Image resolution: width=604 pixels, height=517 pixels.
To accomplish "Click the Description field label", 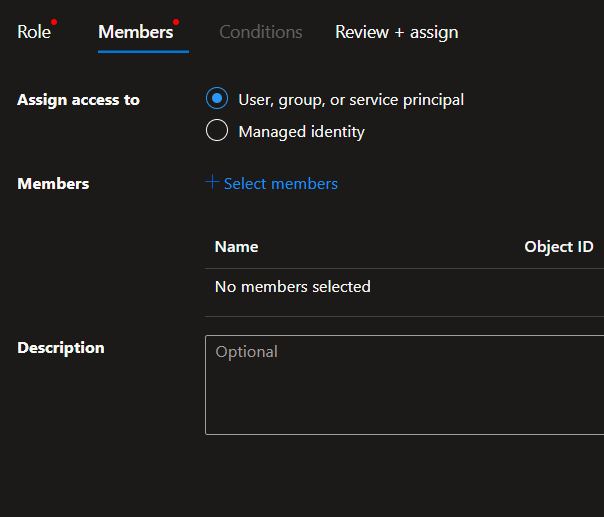I will pyautogui.click(x=61, y=348).
